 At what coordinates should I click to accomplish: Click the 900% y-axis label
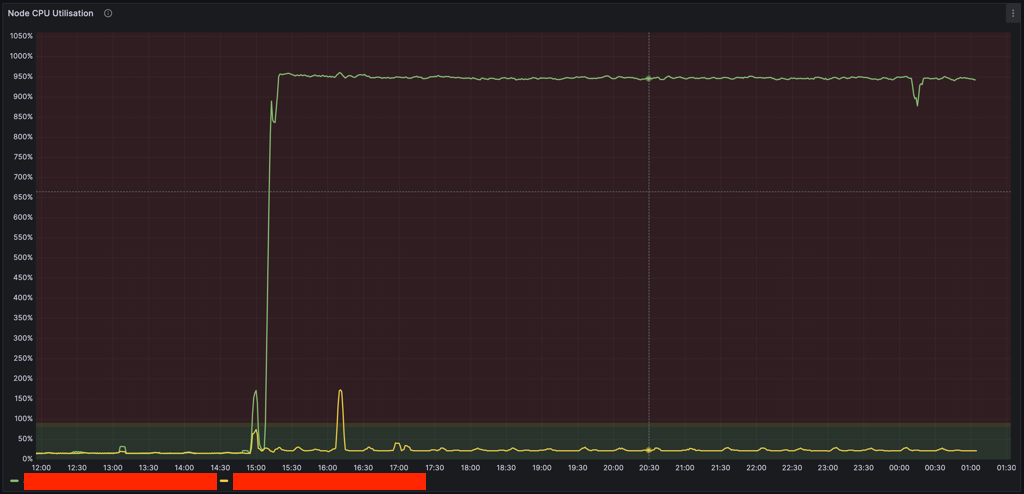(x=23, y=97)
